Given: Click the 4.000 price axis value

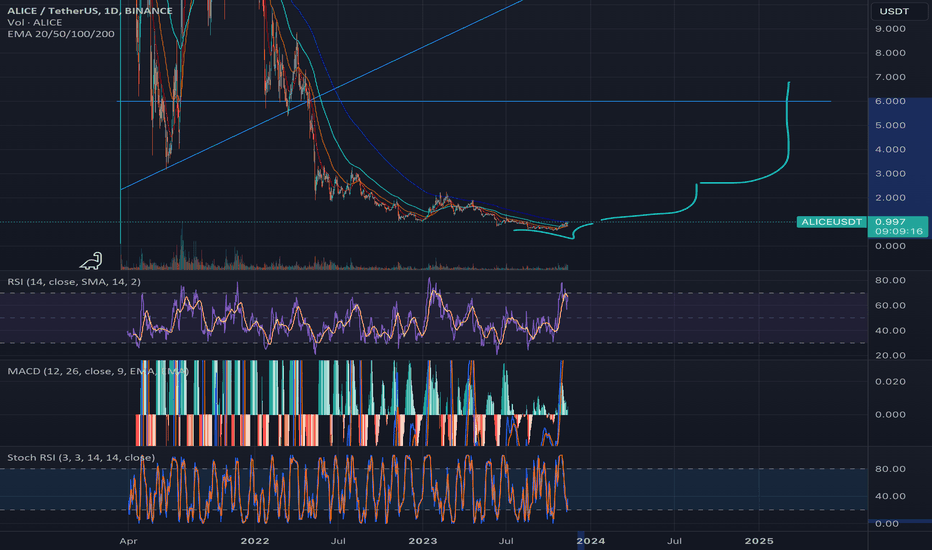Looking at the screenshot, I should click(x=890, y=149).
